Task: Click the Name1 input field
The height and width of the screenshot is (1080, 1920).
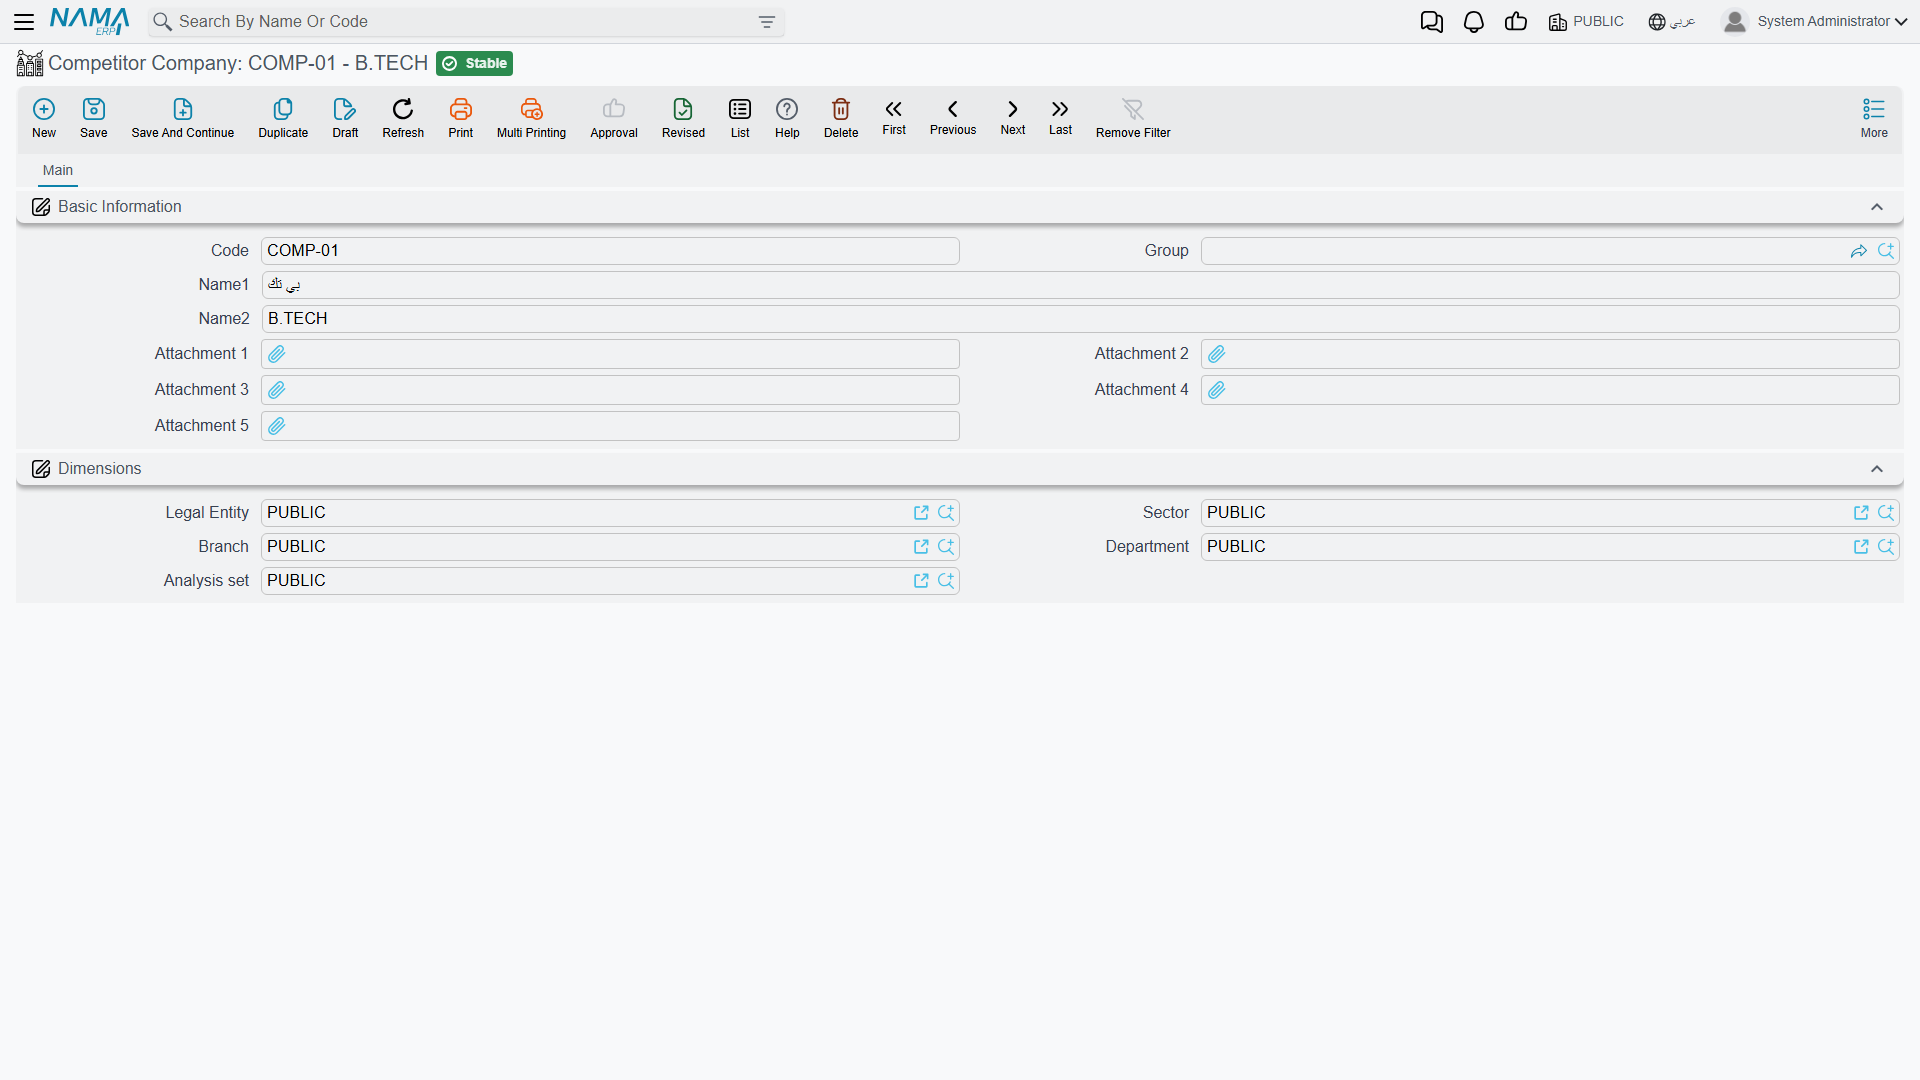Action: coord(1080,285)
